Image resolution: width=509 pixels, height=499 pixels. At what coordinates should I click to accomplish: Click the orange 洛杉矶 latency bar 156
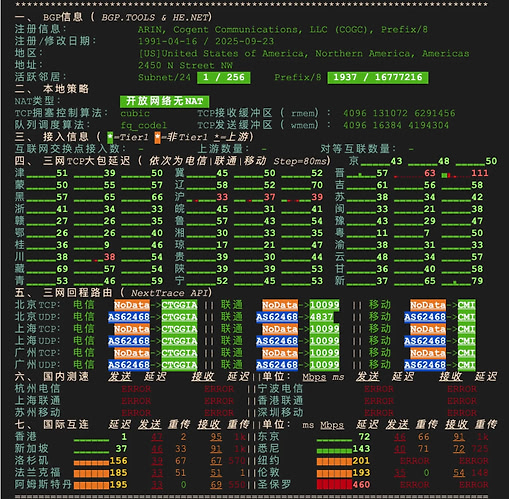91,463
